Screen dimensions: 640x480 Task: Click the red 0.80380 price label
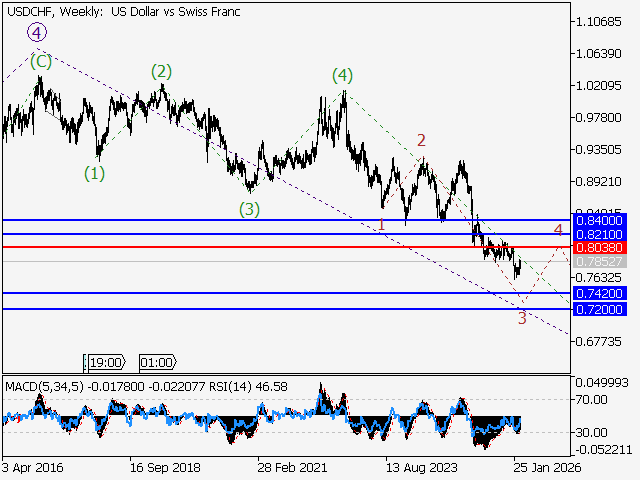point(600,247)
